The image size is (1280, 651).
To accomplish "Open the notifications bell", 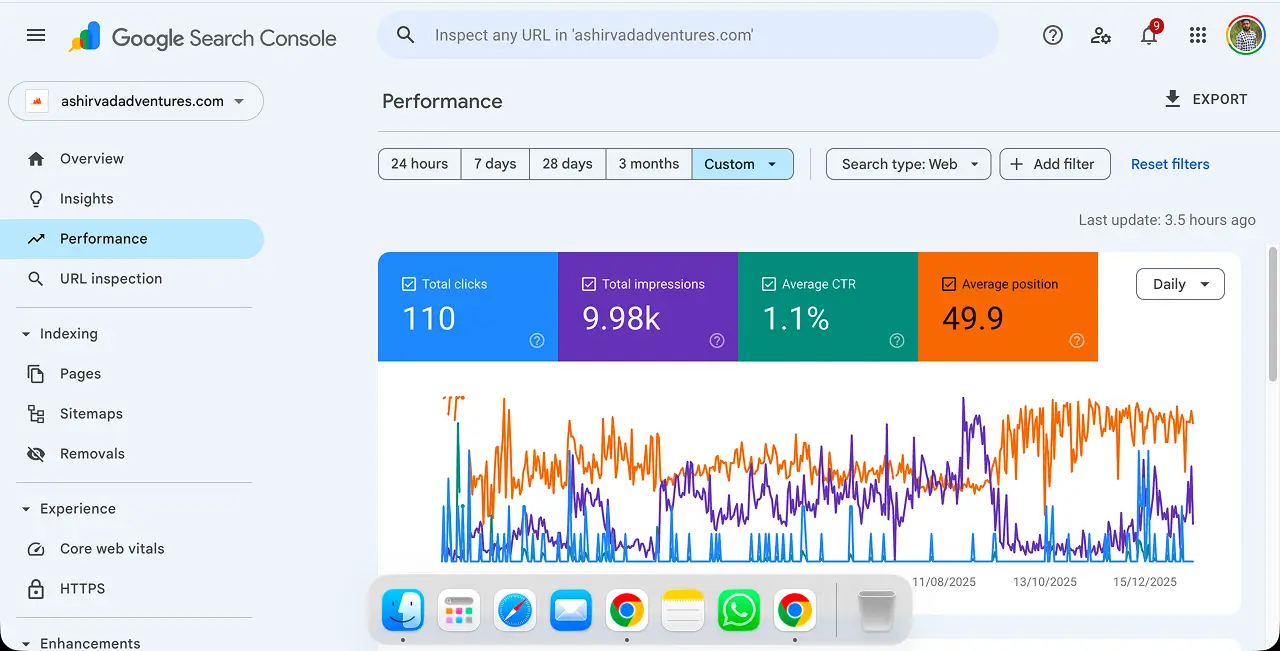I will coord(1149,35).
